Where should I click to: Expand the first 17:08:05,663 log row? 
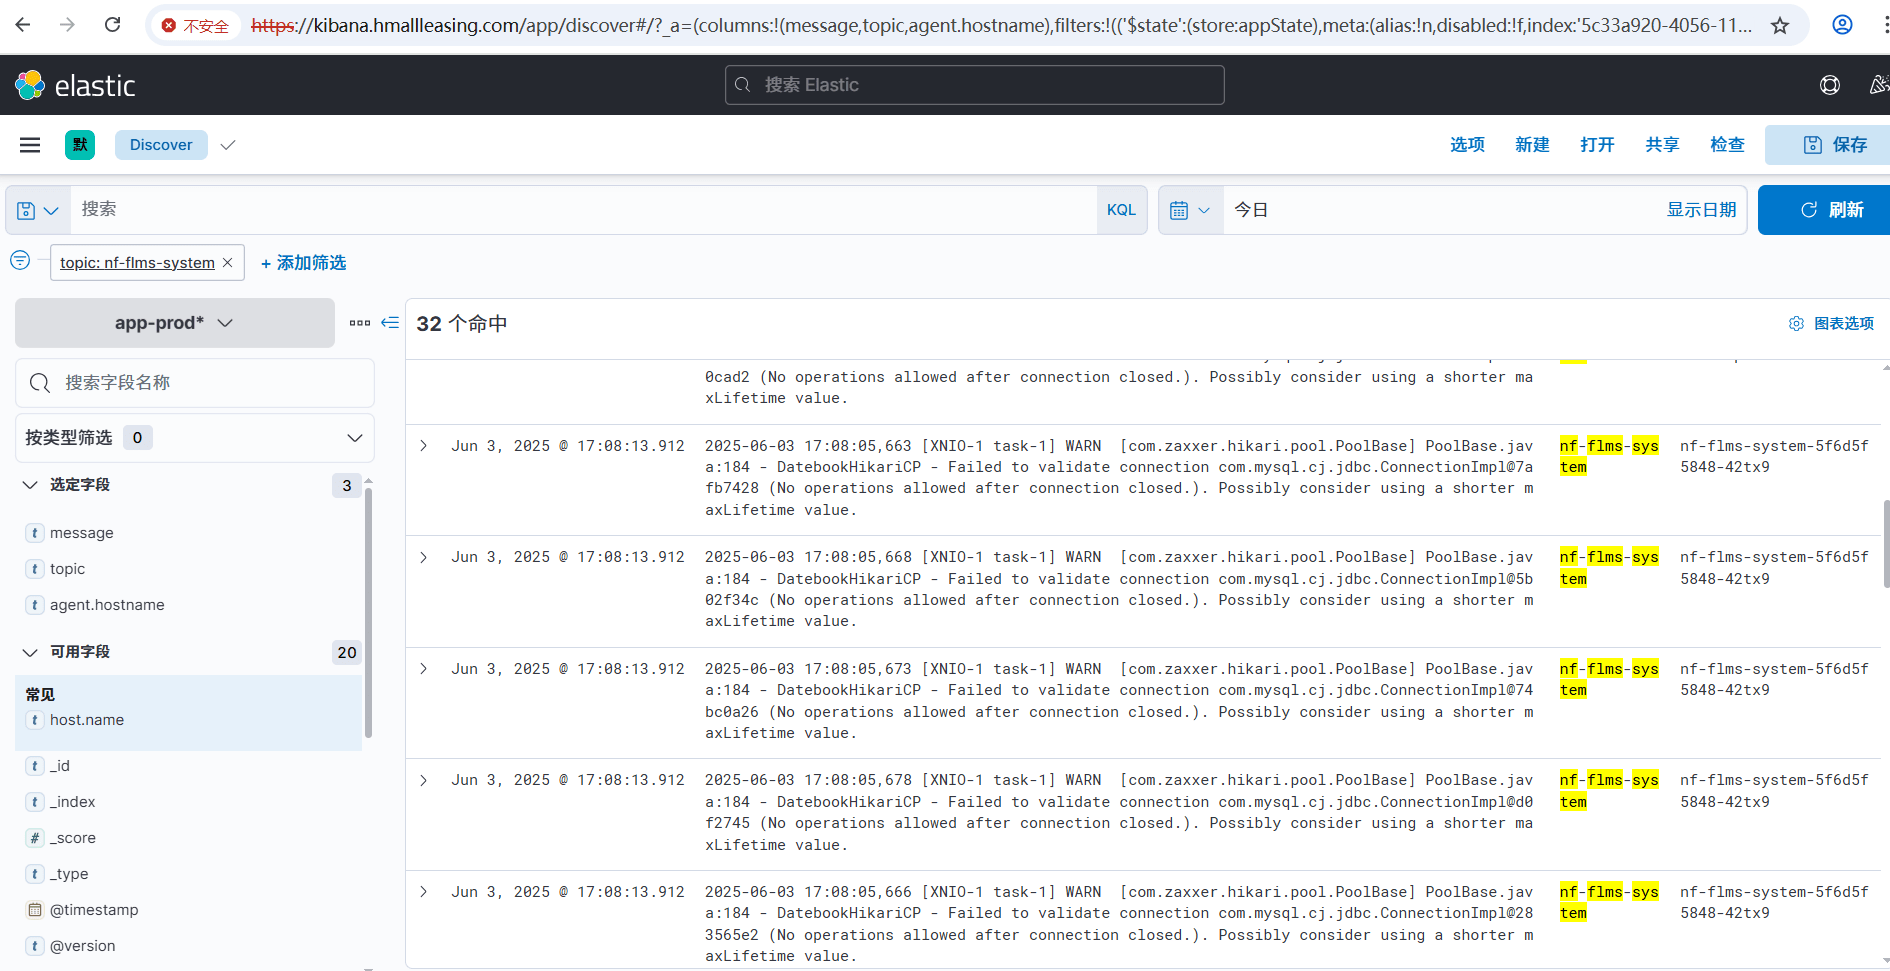click(x=424, y=446)
